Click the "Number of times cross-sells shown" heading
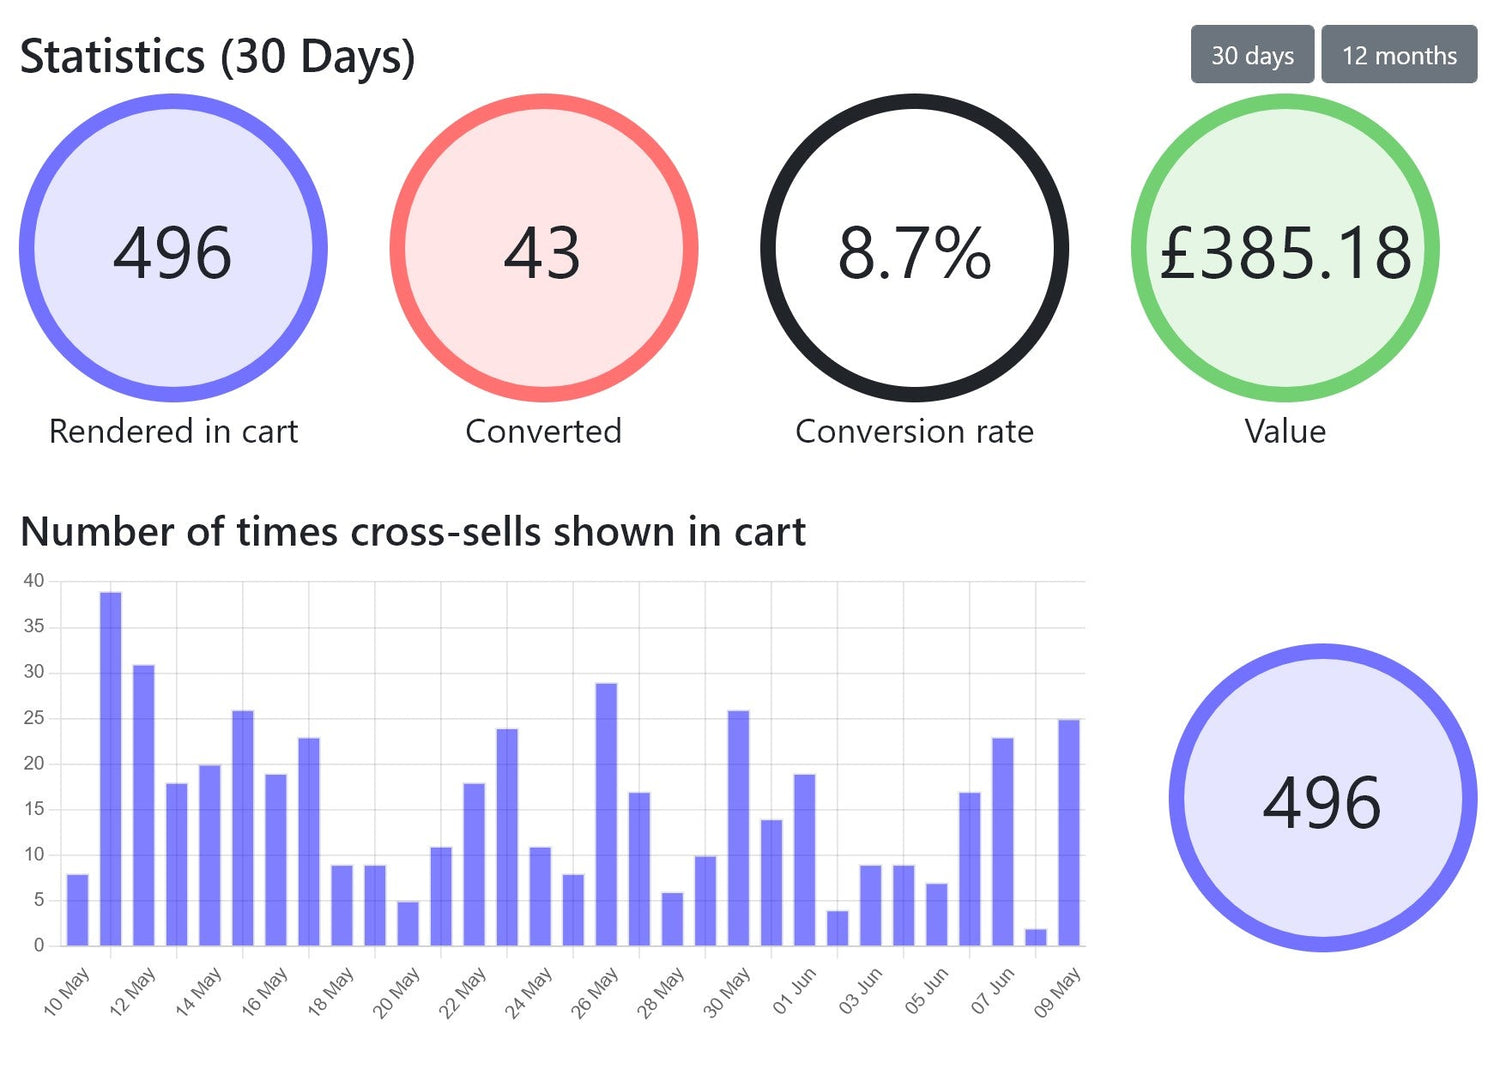1500x1069 pixels. tap(412, 532)
